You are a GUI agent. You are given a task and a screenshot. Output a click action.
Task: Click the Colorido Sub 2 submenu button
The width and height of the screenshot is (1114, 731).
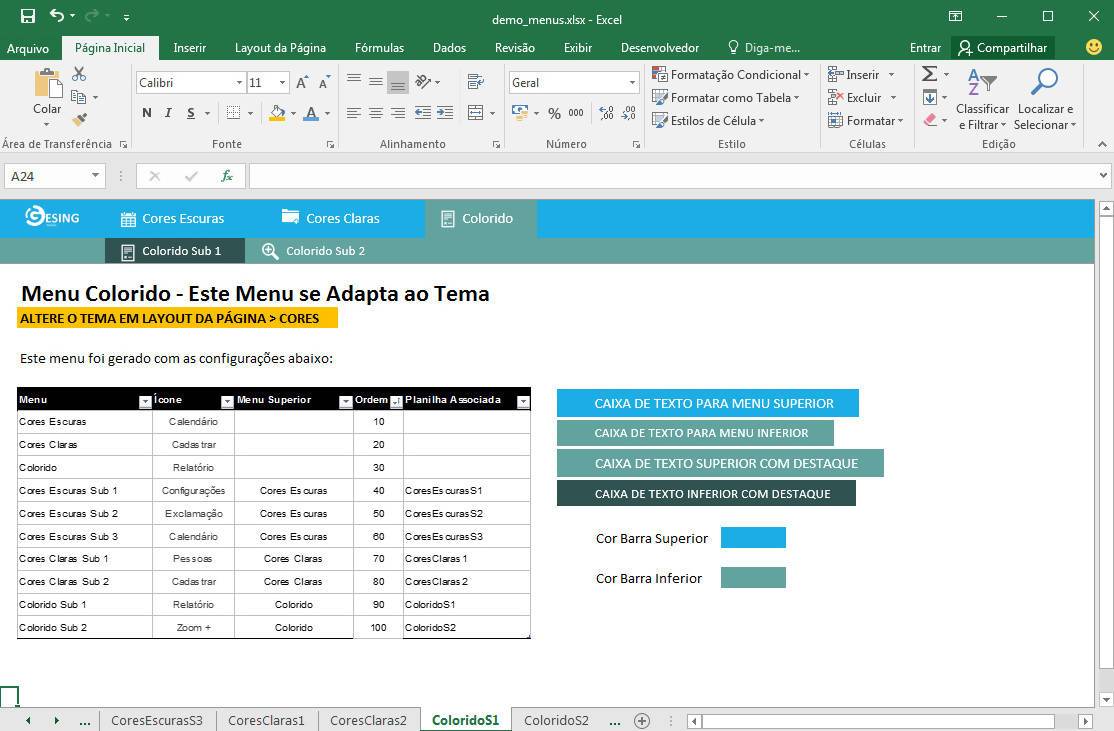click(314, 251)
